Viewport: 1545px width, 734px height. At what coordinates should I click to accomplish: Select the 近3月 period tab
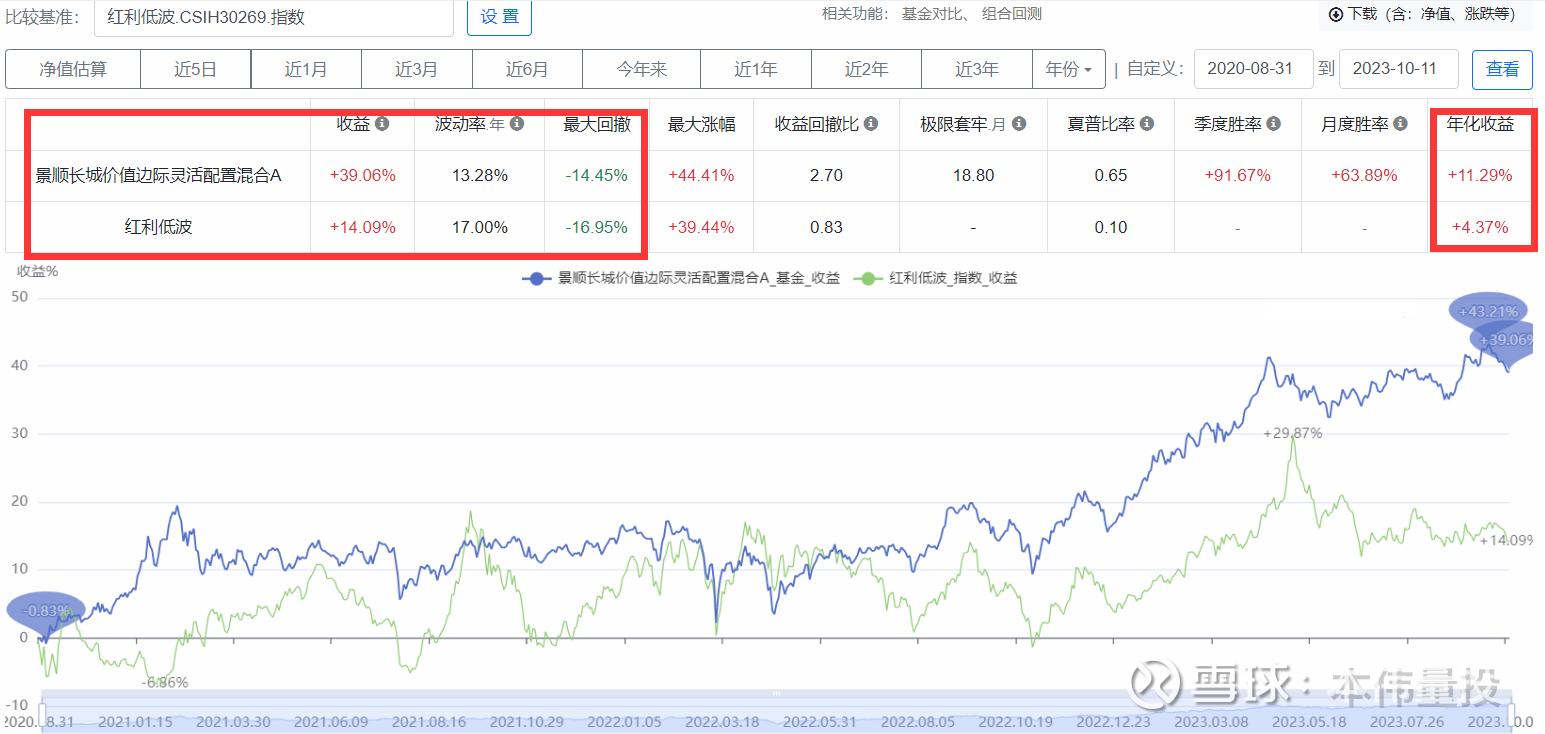[x=417, y=70]
